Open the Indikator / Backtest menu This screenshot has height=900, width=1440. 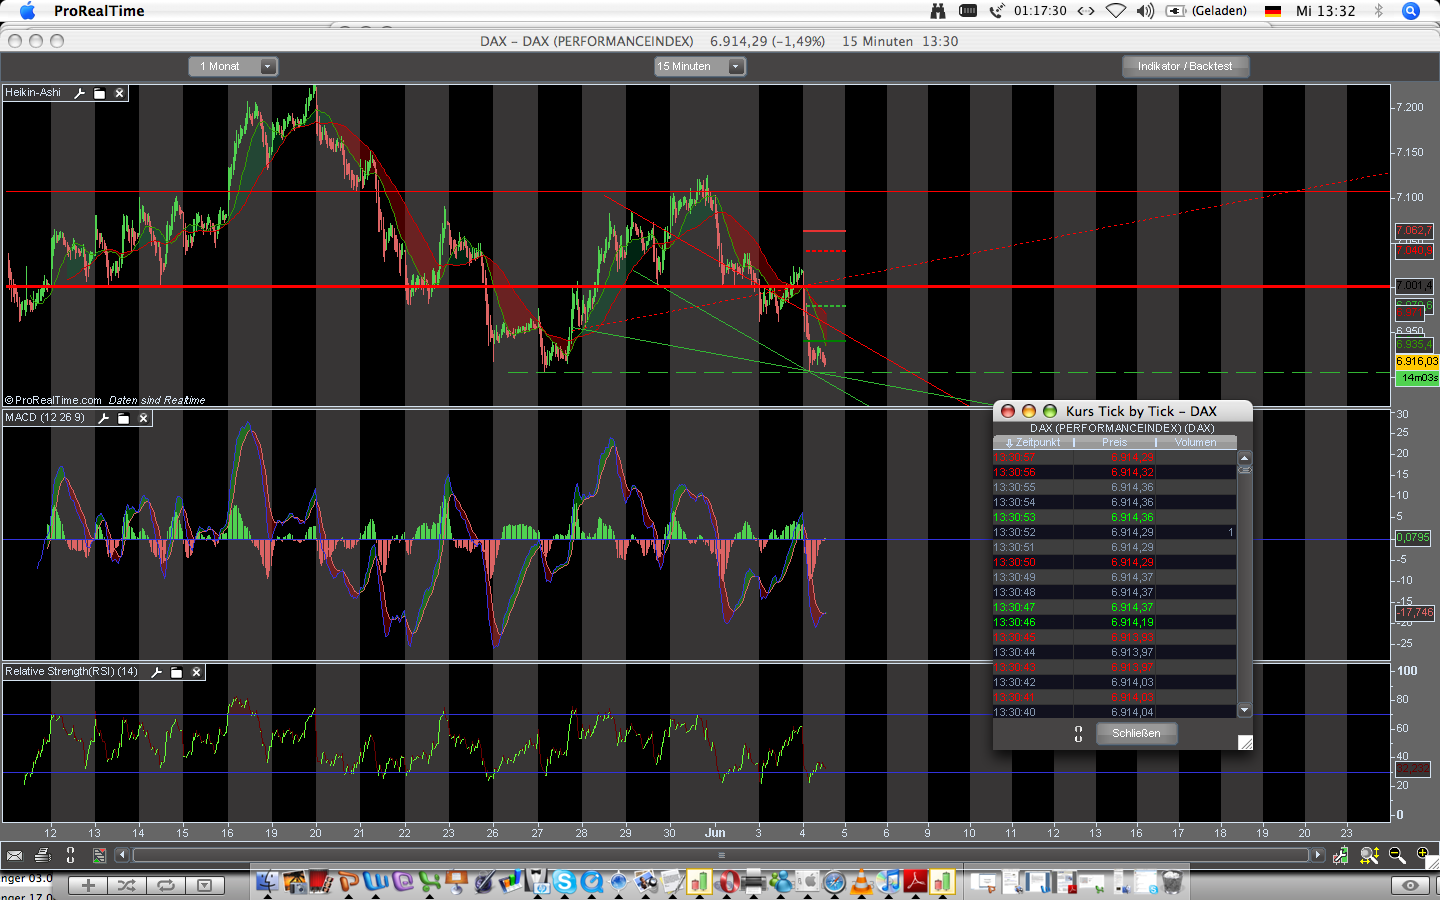(x=1185, y=66)
